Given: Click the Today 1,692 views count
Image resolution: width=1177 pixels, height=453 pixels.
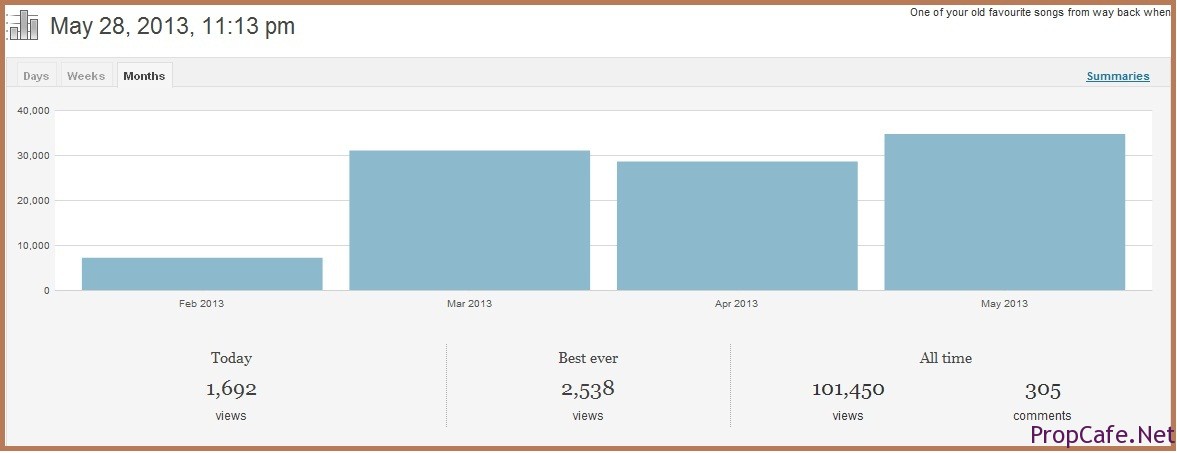Looking at the screenshot, I should tap(231, 389).
